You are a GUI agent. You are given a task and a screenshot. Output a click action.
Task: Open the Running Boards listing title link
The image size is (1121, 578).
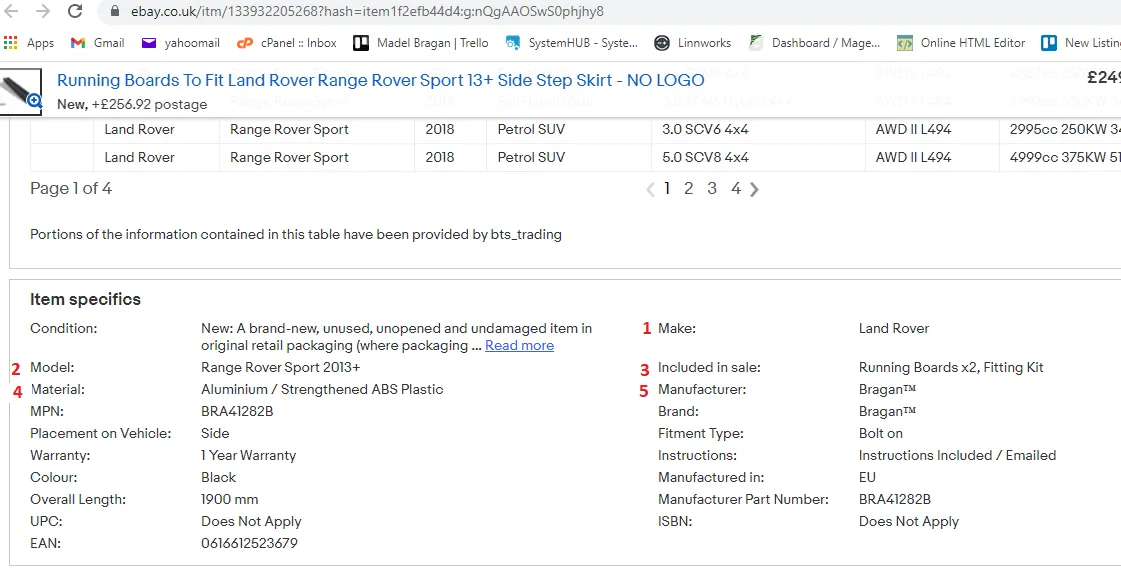[380, 80]
